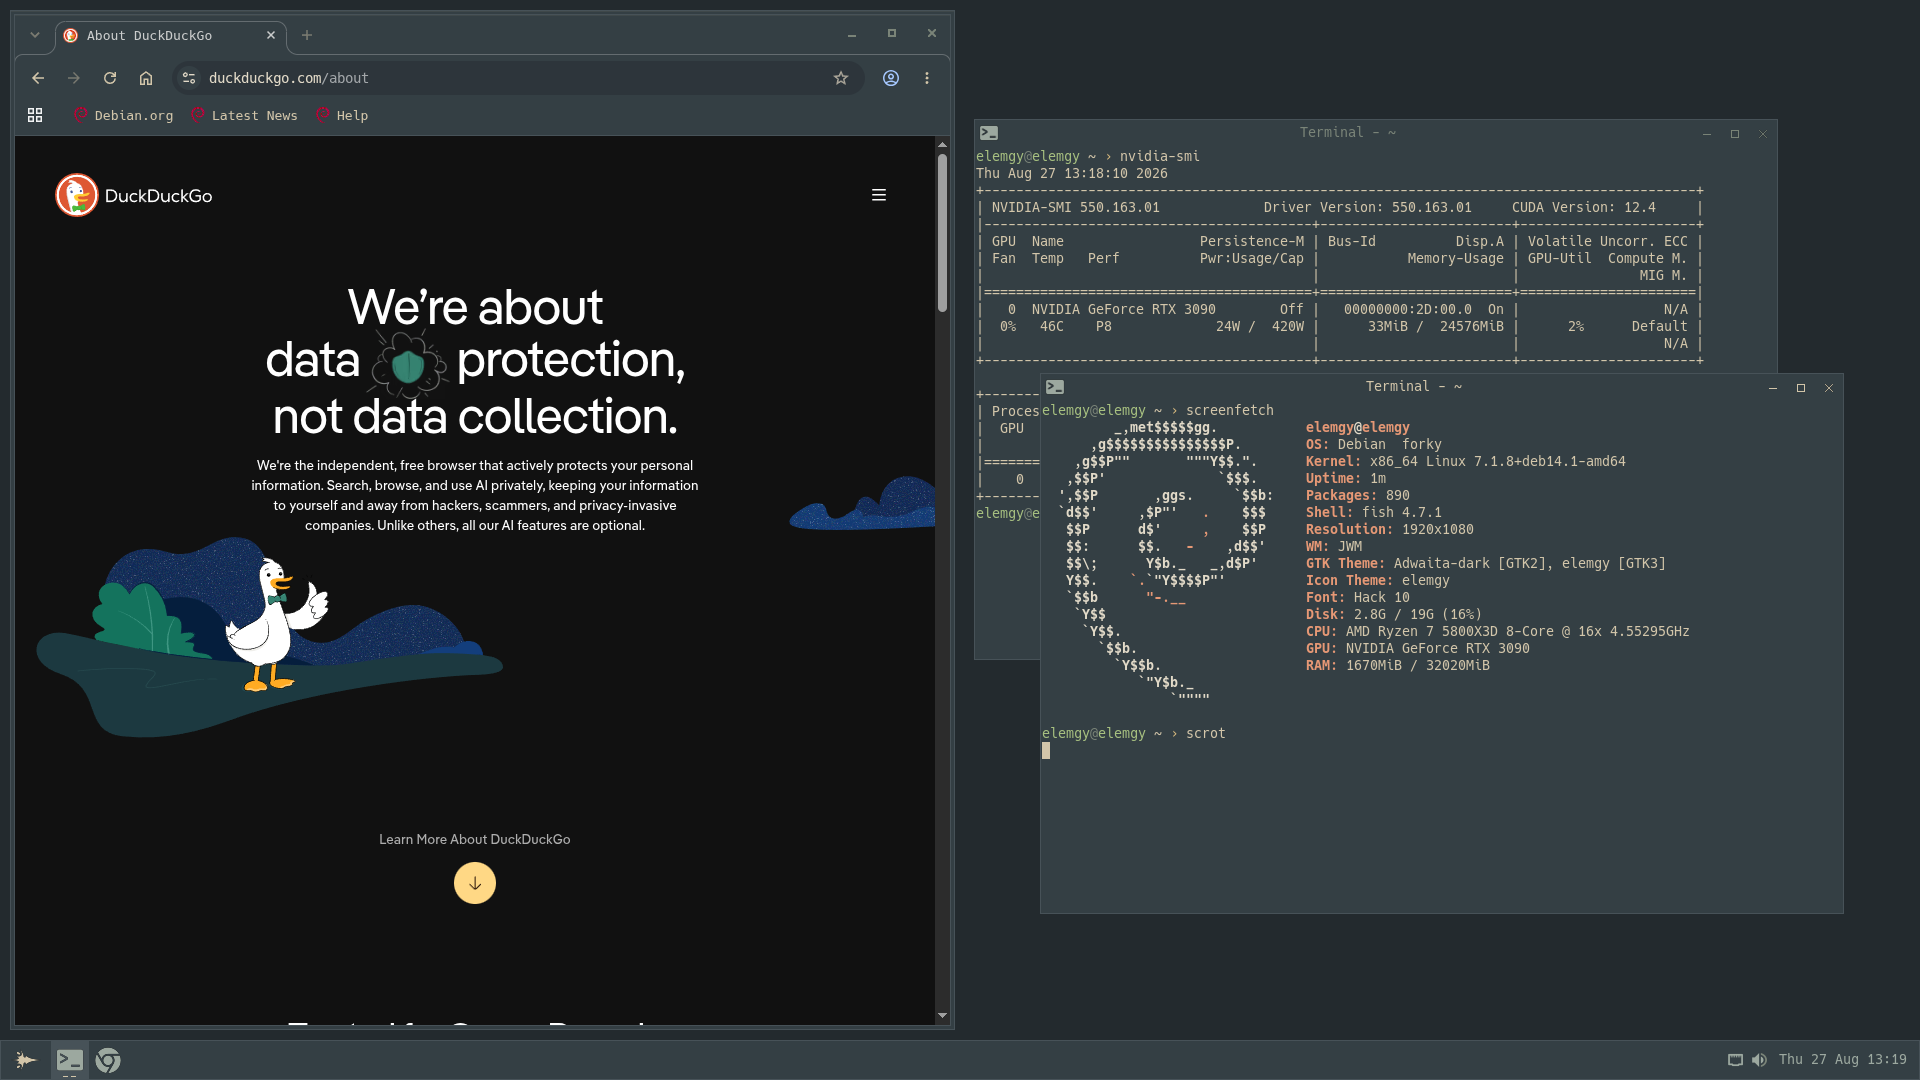The width and height of the screenshot is (1920, 1080).
Task: Click the Resolution line in screenfetch output
Action: pyautogui.click(x=1389, y=530)
